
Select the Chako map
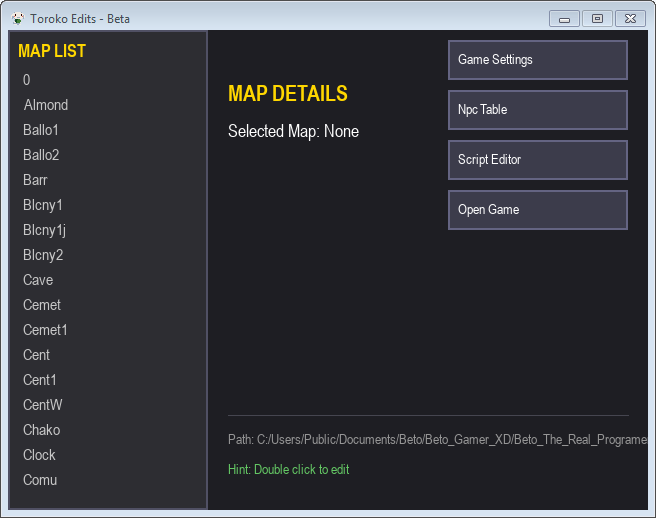[x=41, y=430]
